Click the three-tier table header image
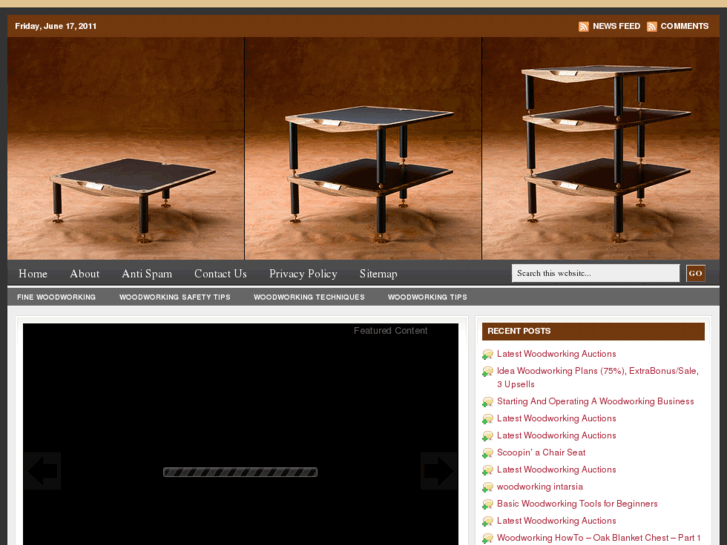 coord(601,148)
